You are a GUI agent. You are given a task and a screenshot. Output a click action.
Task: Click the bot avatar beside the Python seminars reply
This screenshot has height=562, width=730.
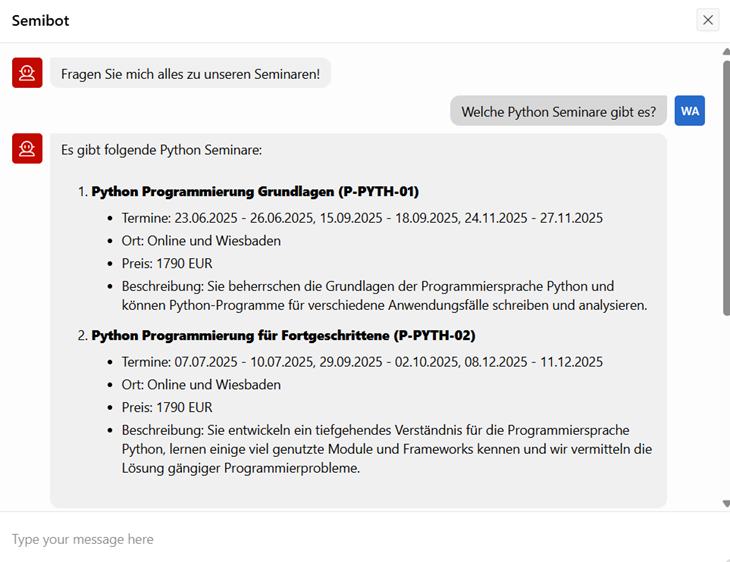coord(27,149)
